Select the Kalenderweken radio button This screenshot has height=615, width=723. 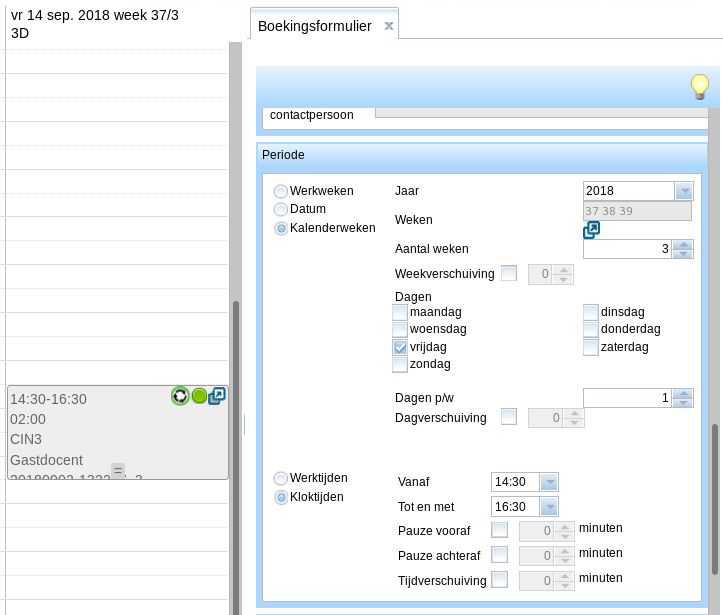(280, 228)
